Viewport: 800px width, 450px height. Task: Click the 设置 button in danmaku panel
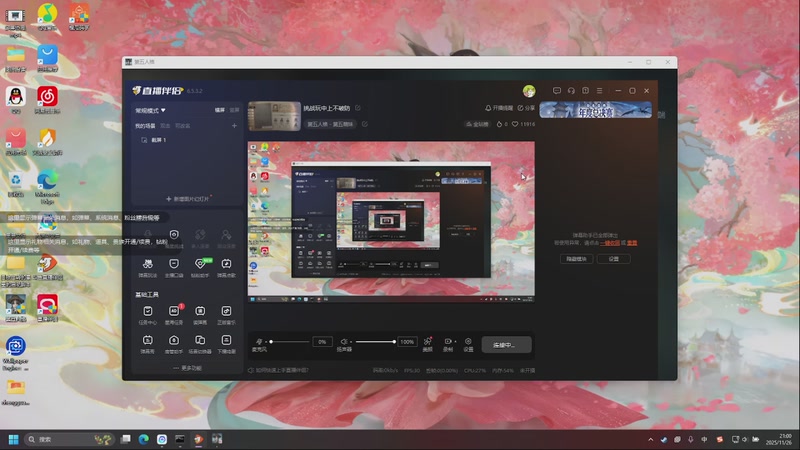614,259
